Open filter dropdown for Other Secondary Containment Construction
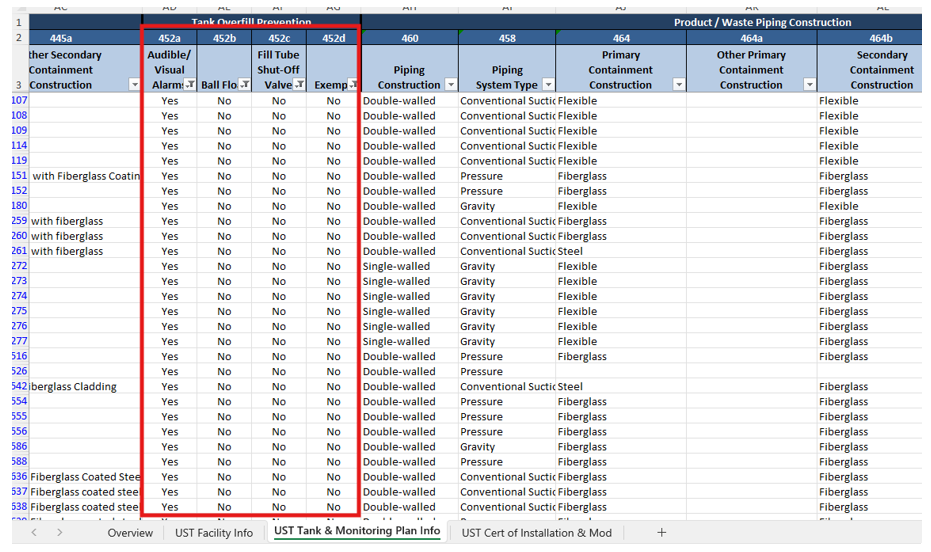This screenshot has height=552, width=931. (135, 85)
